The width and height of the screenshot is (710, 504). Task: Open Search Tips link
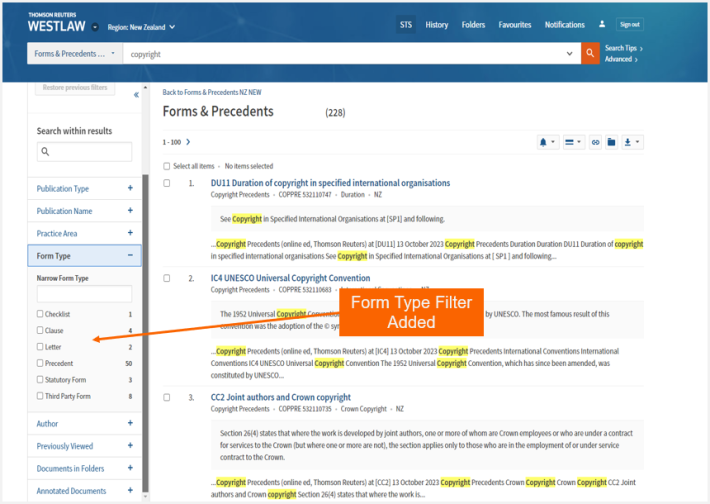click(x=624, y=48)
